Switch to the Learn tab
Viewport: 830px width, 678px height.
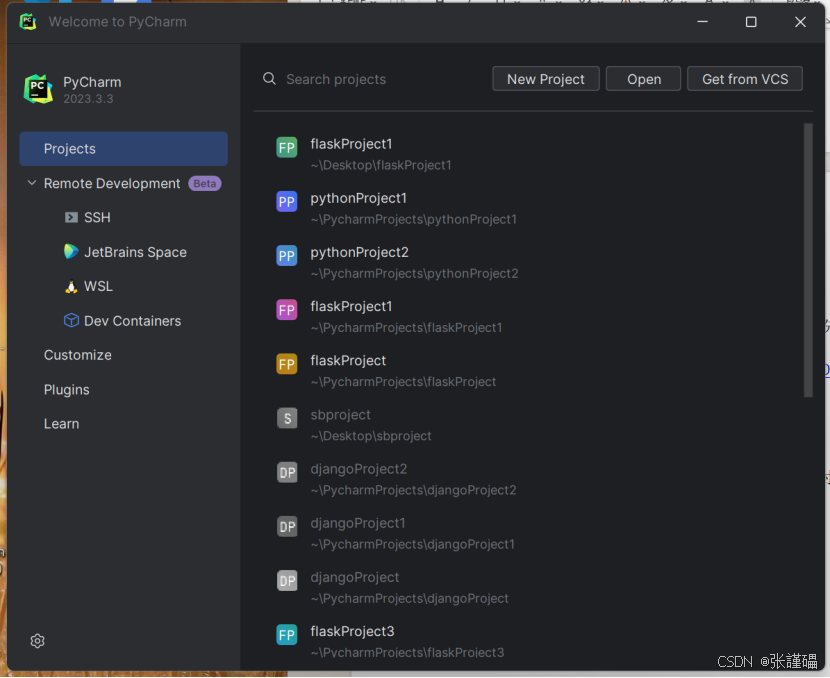(x=61, y=424)
